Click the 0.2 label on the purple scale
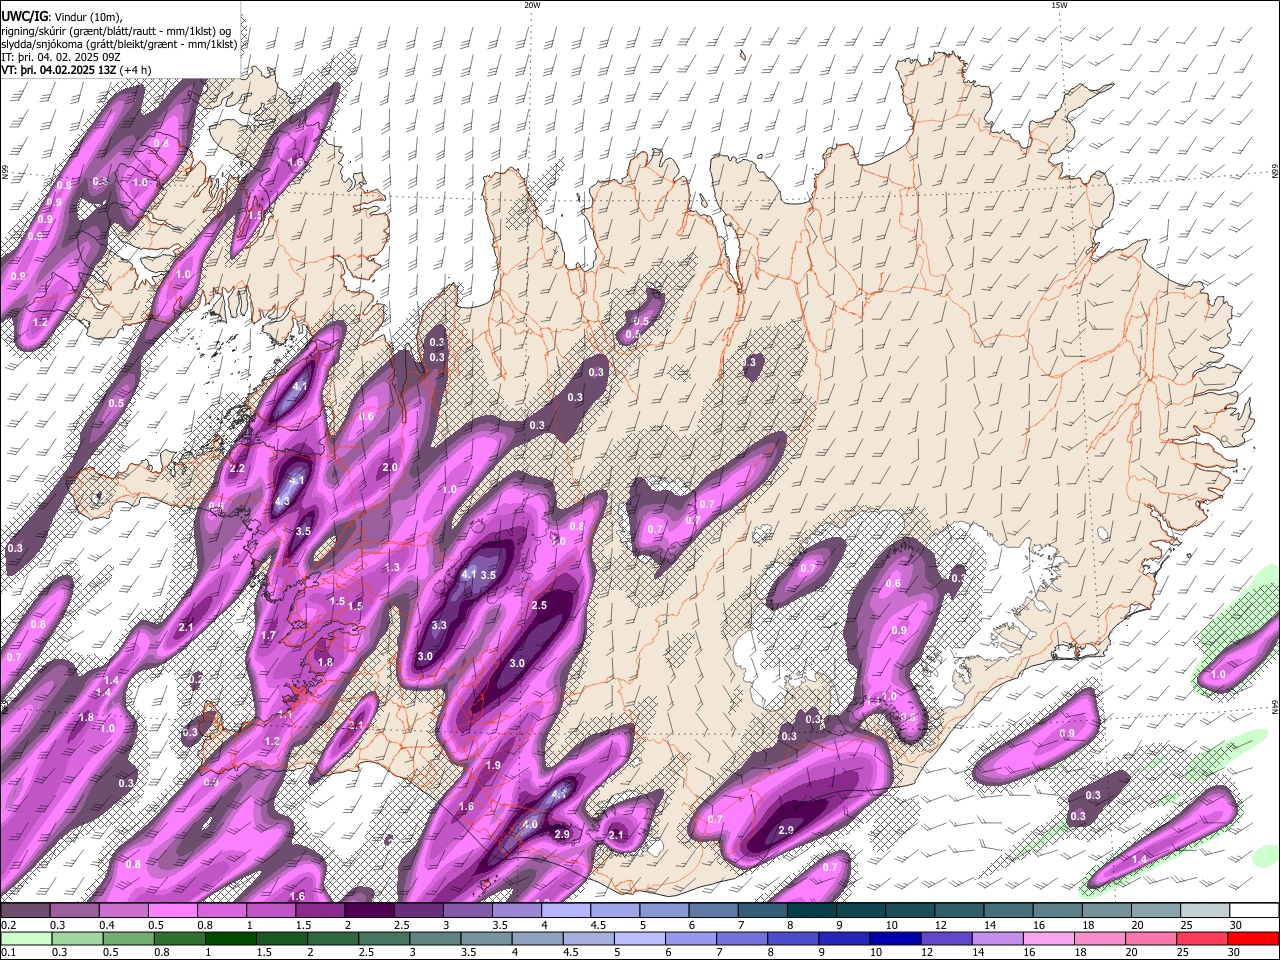The height and width of the screenshot is (960, 1280). [x=8, y=925]
